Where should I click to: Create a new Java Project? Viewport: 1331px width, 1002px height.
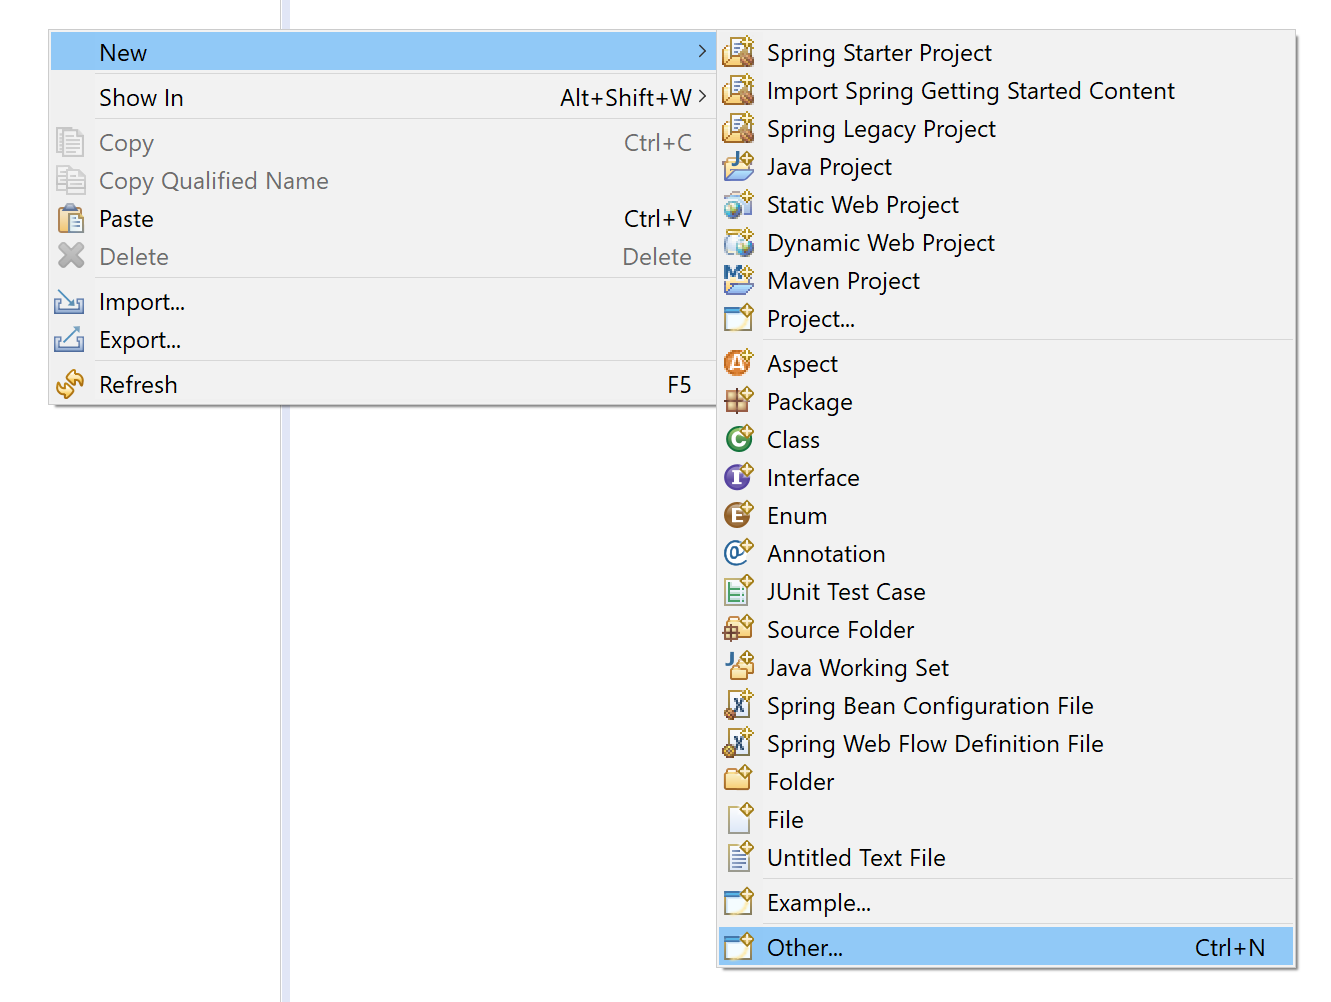pos(1006,166)
